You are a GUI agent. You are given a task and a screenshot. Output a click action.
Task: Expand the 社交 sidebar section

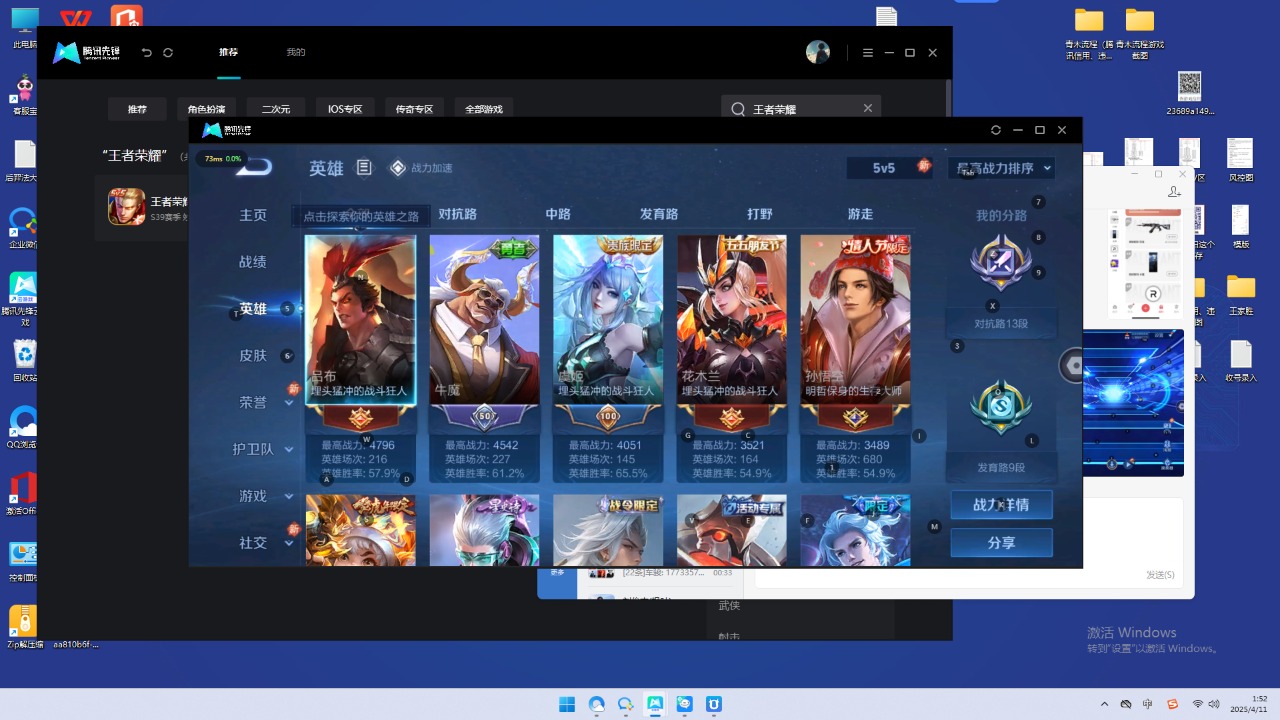click(x=289, y=543)
